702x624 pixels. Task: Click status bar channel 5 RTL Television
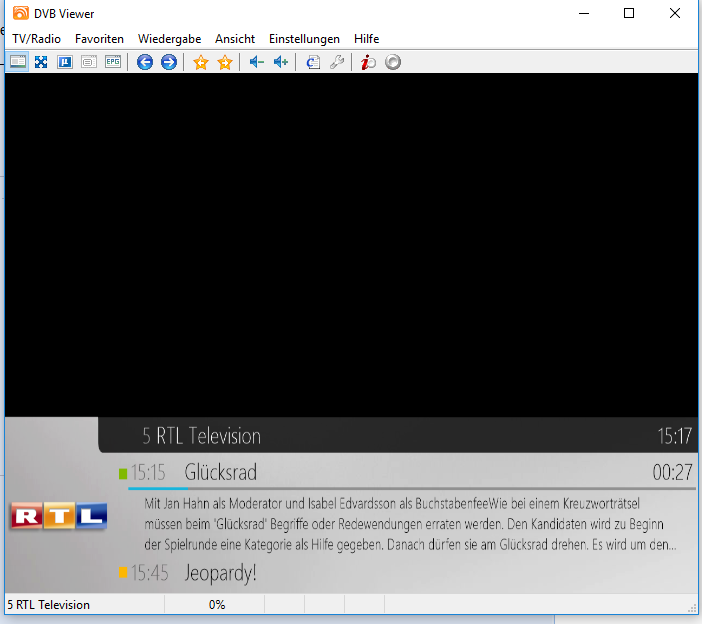[48, 605]
